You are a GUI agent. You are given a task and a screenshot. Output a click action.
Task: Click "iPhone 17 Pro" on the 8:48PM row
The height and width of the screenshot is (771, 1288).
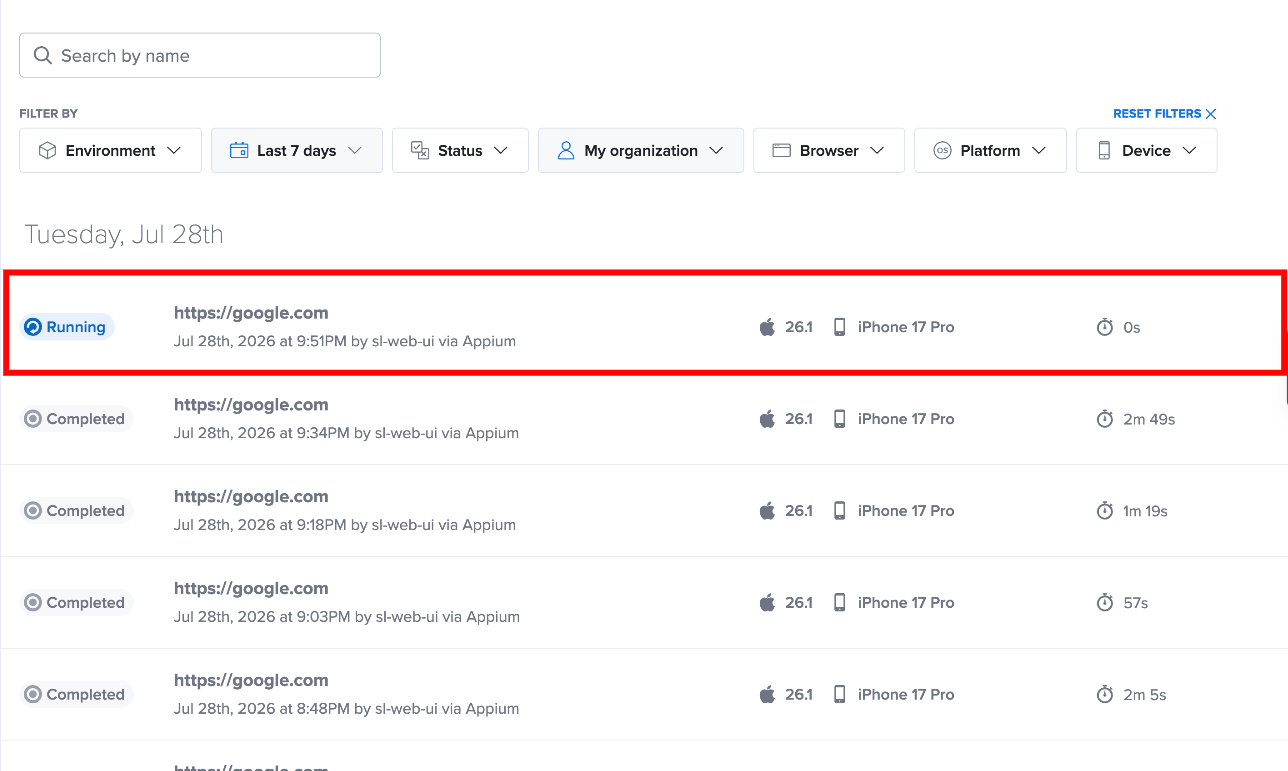pos(906,695)
